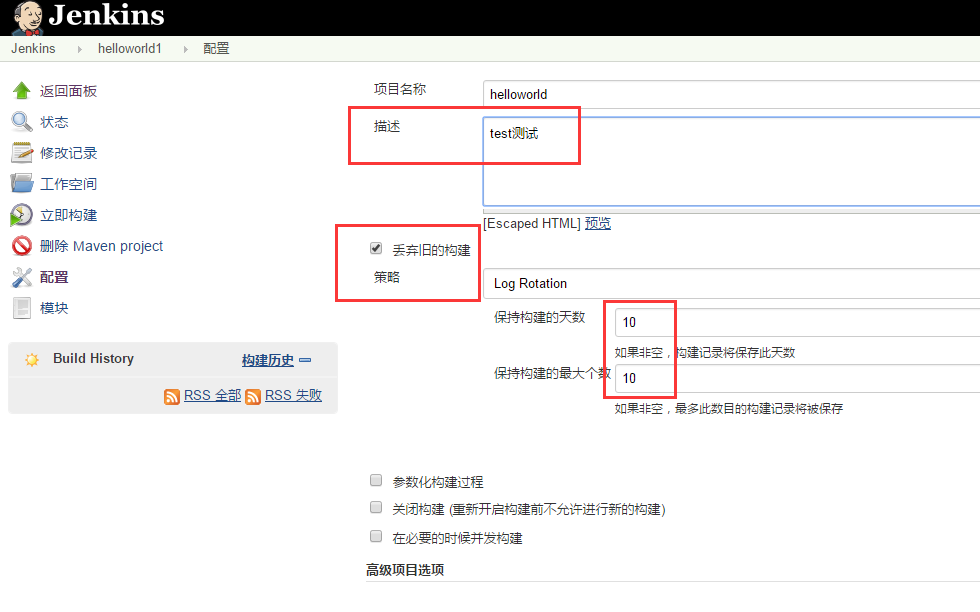
Task: Click the 描述 textarea containing test测试
Action: point(731,161)
